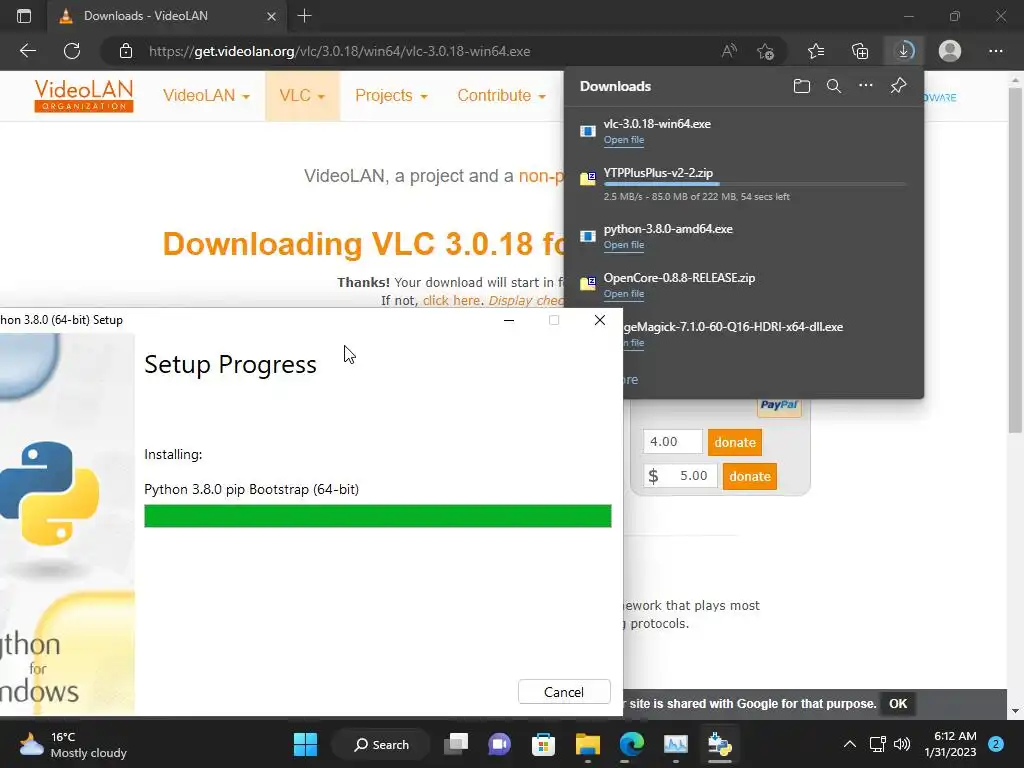Cancel the Python 3.8.0 setup
This screenshot has width=1024, height=768.
point(564,692)
